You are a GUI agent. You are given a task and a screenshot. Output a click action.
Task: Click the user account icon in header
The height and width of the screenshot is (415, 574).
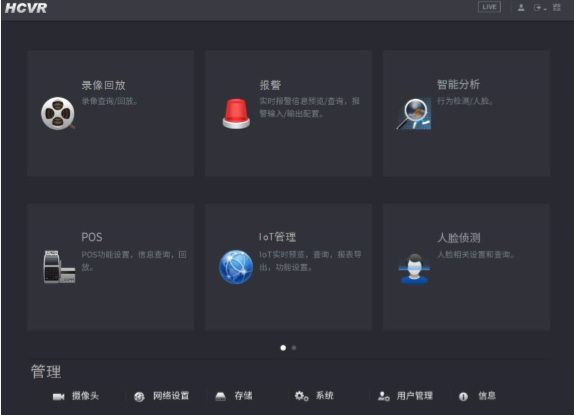tap(521, 8)
